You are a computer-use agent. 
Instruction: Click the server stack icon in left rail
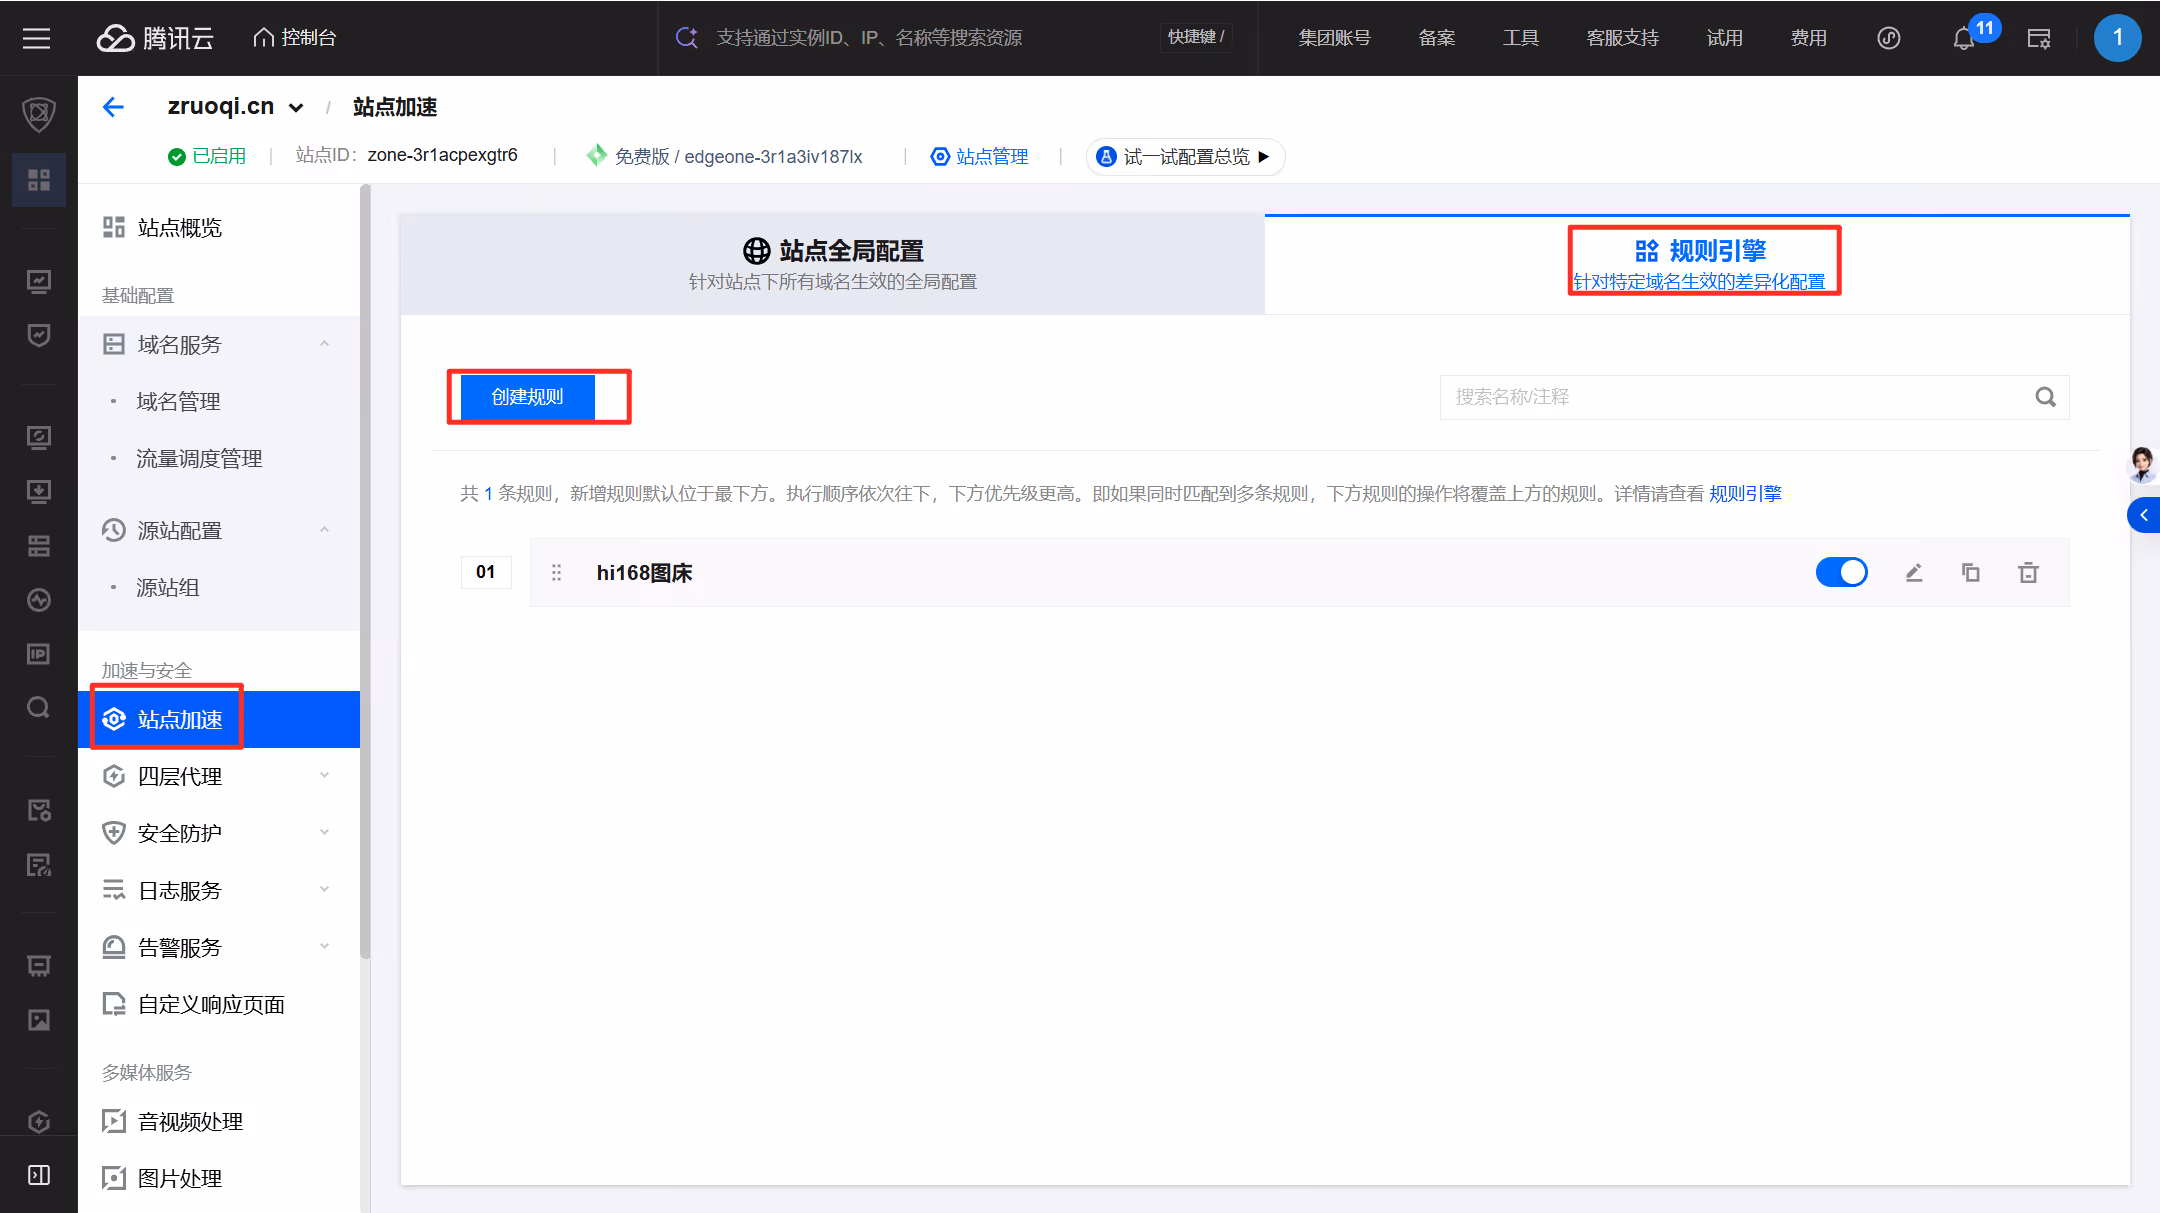(x=39, y=546)
